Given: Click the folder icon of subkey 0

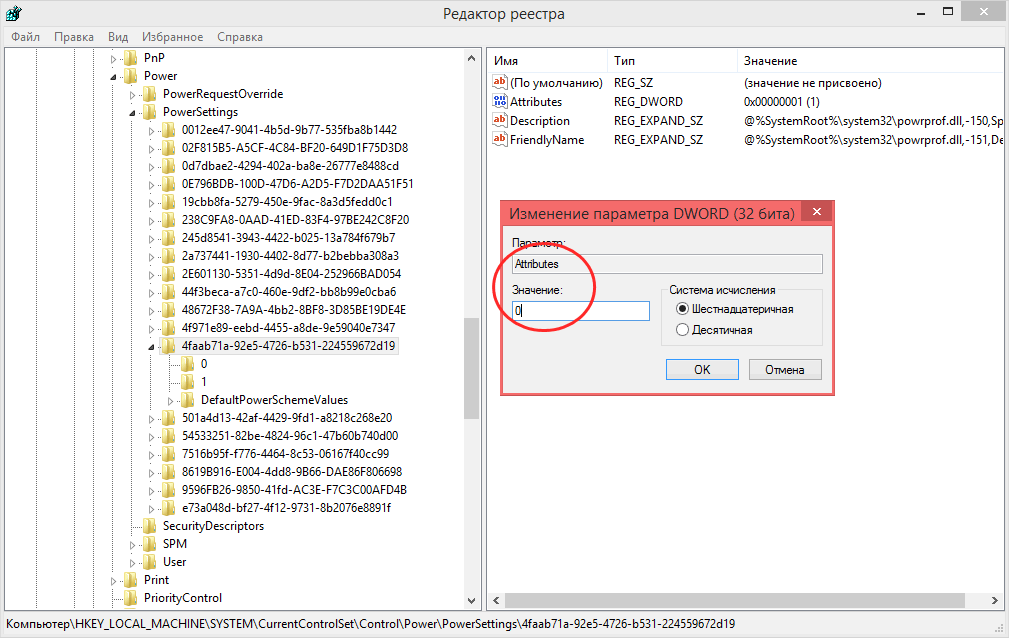Looking at the screenshot, I should click(x=188, y=364).
